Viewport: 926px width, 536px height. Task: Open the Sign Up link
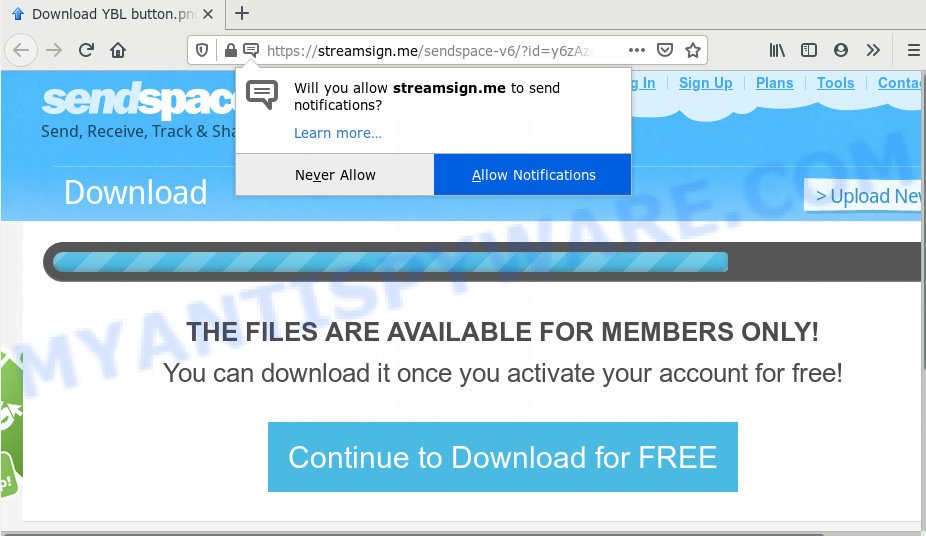(705, 83)
